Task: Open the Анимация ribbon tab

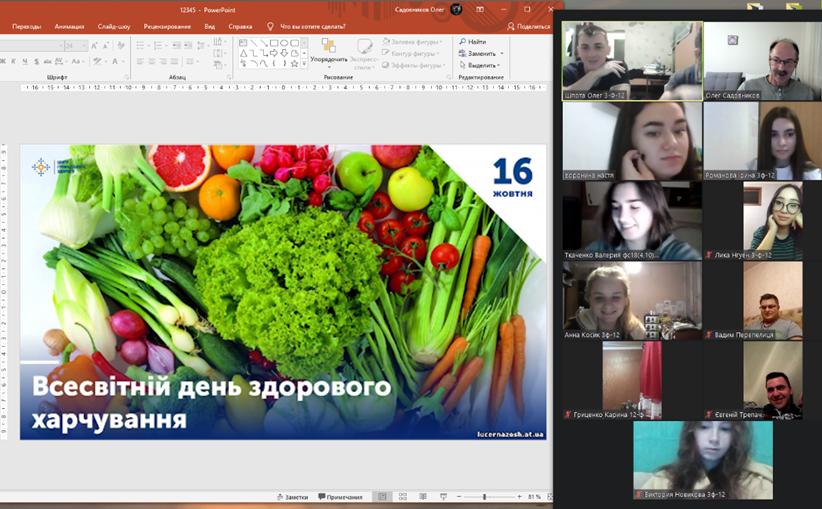Action: coord(69,26)
